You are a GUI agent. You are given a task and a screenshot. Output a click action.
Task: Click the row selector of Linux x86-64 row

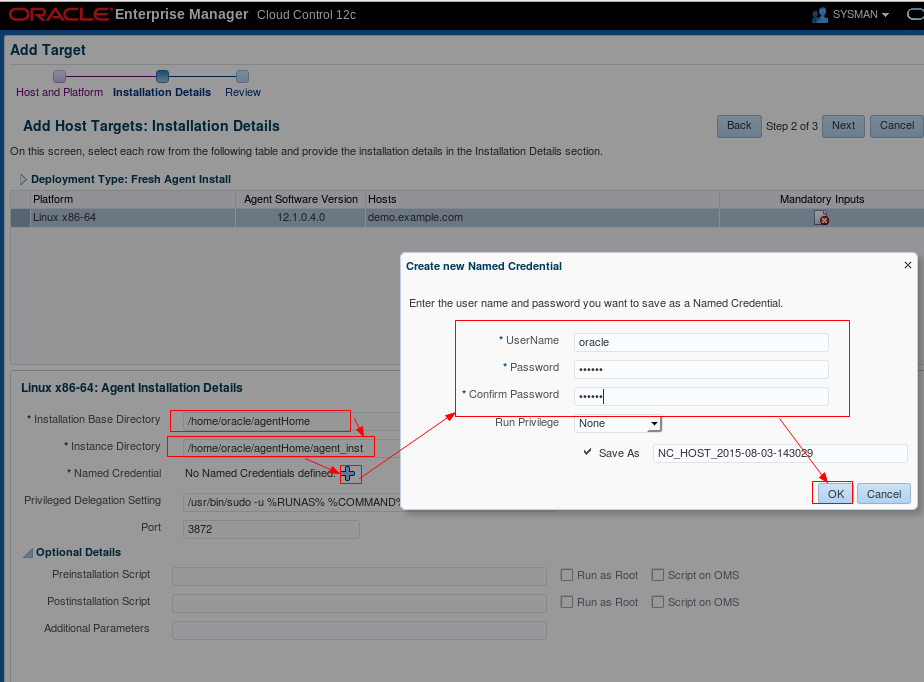point(20,218)
